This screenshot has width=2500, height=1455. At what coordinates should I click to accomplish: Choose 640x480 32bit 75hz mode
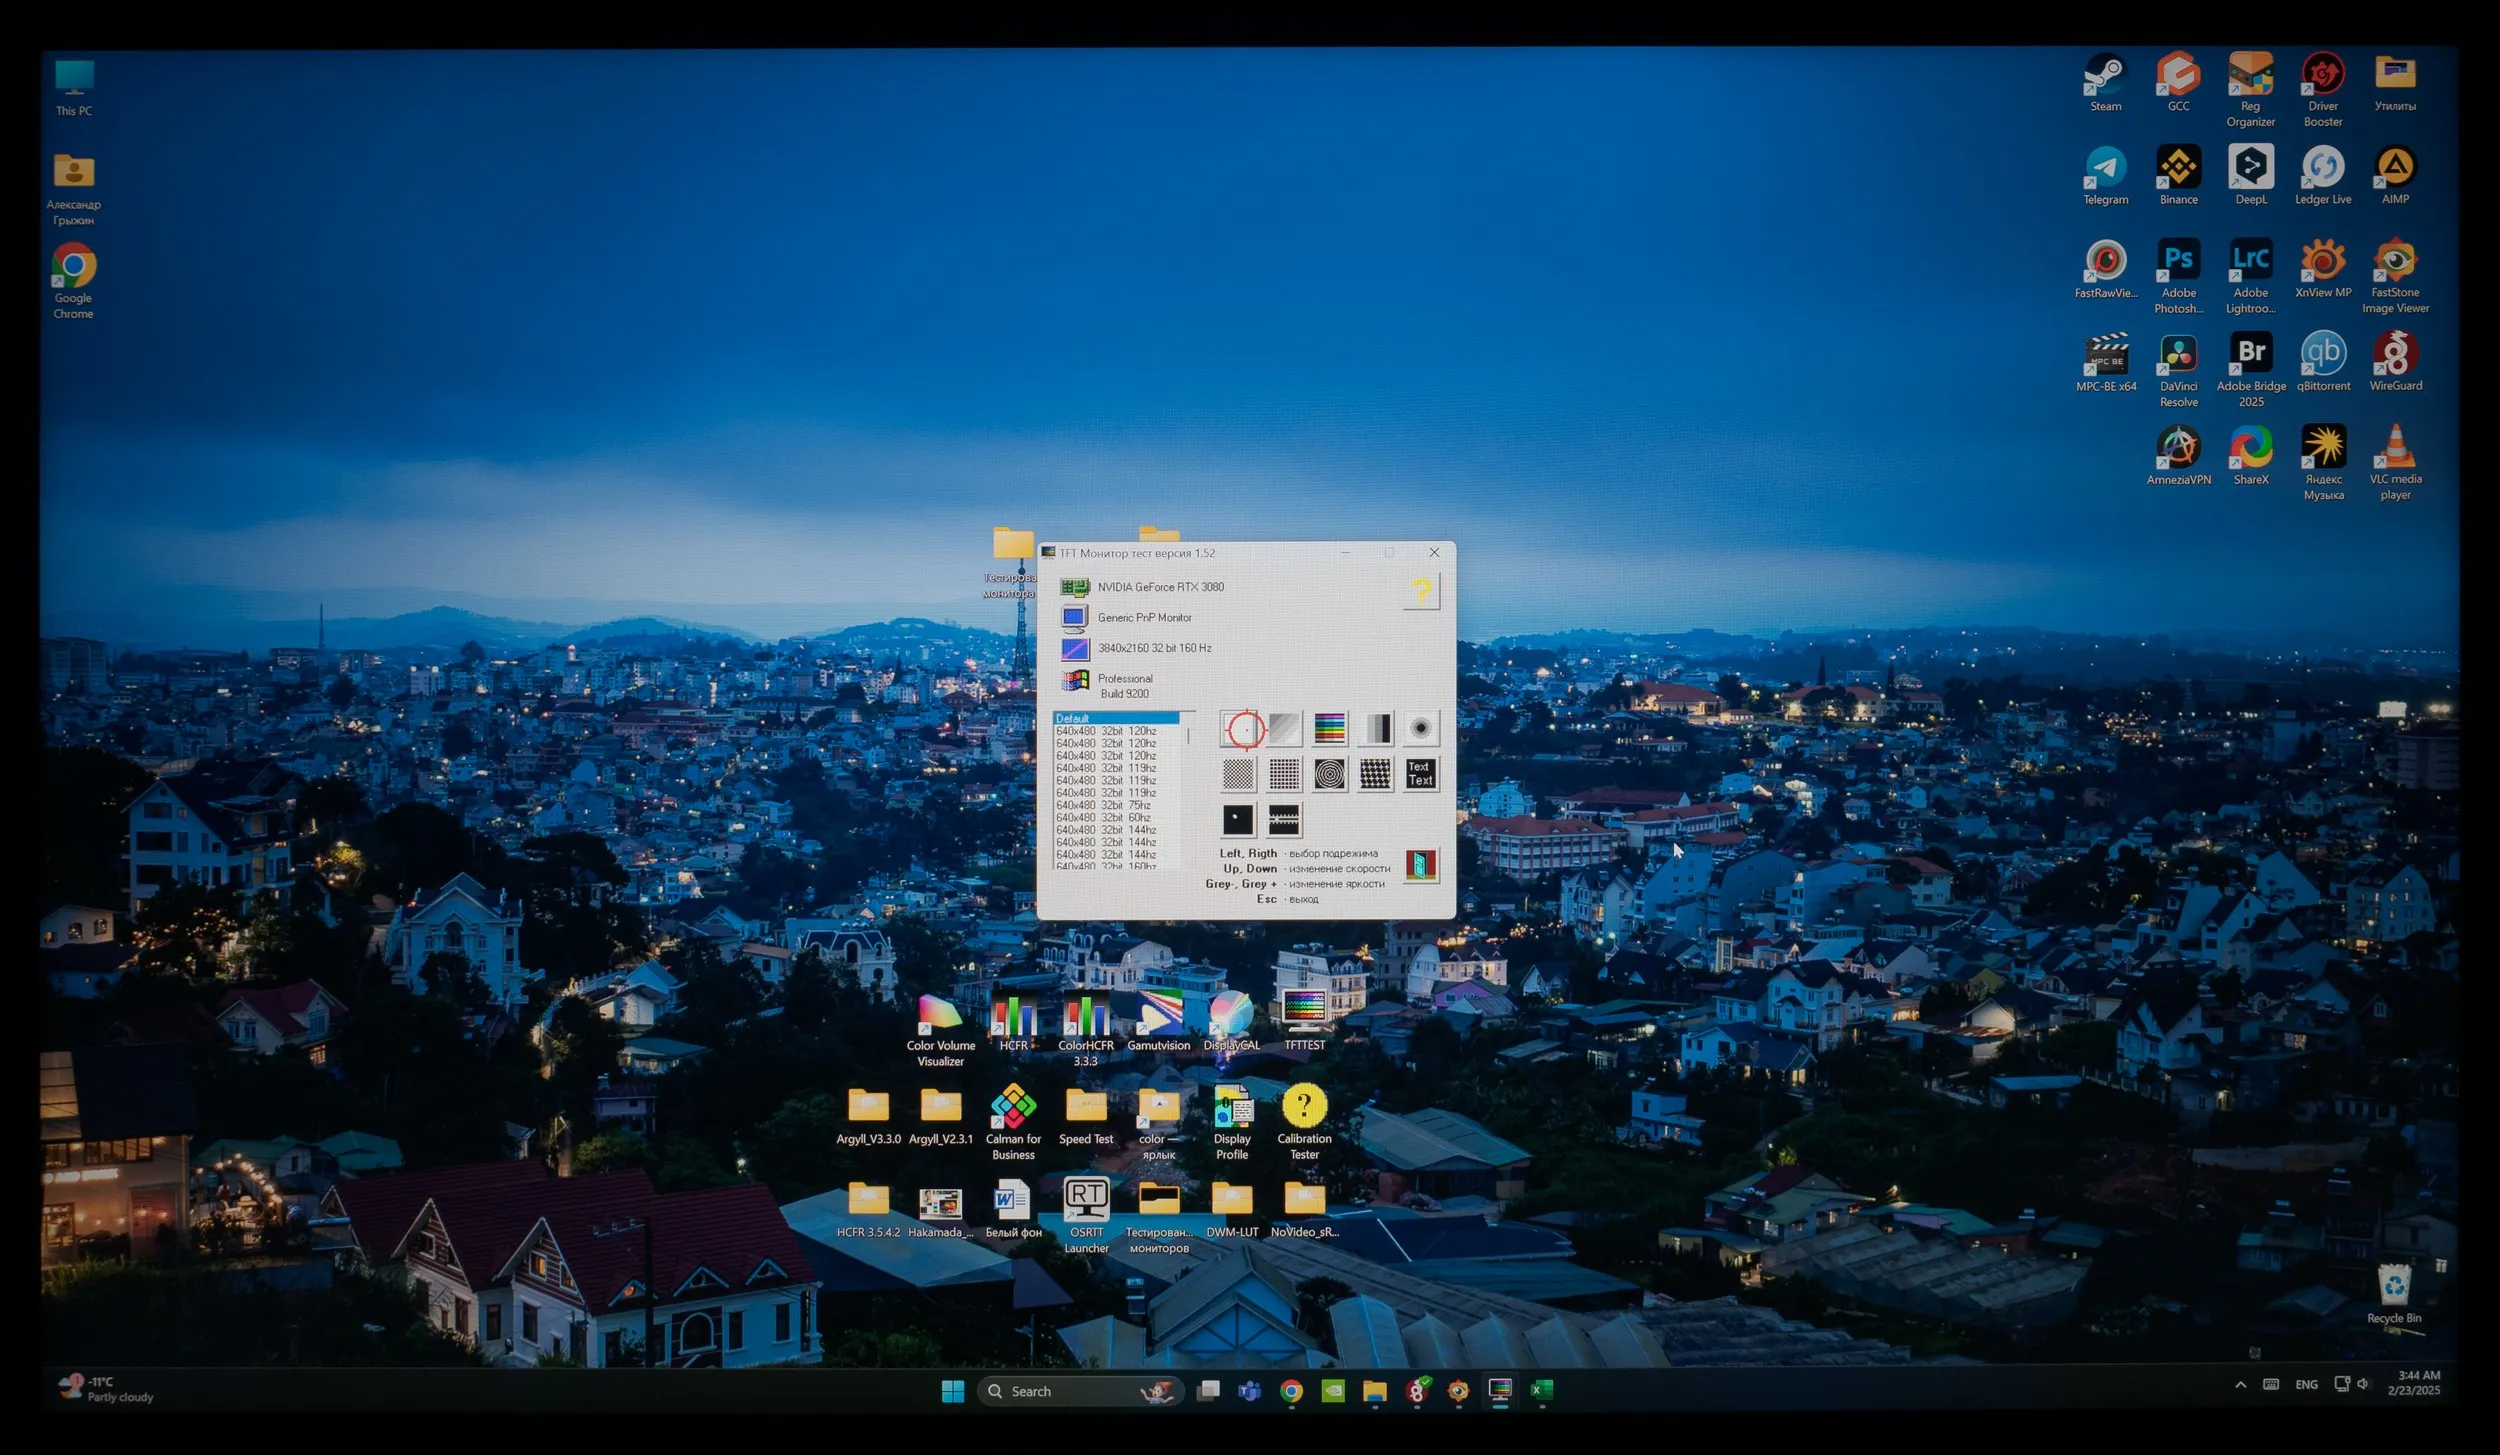(x=1104, y=805)
